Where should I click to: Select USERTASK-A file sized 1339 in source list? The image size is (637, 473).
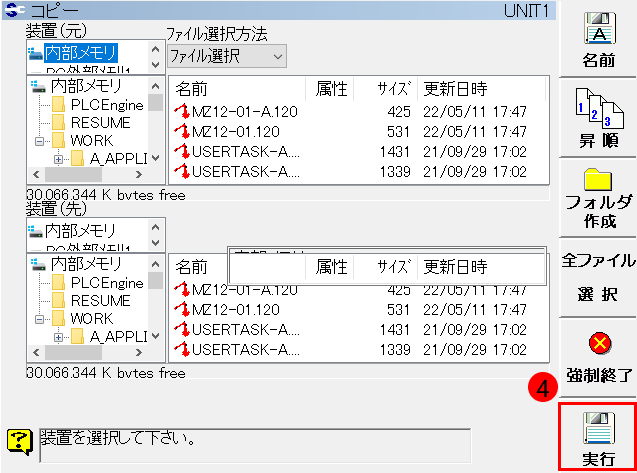(x=246, y=171)
